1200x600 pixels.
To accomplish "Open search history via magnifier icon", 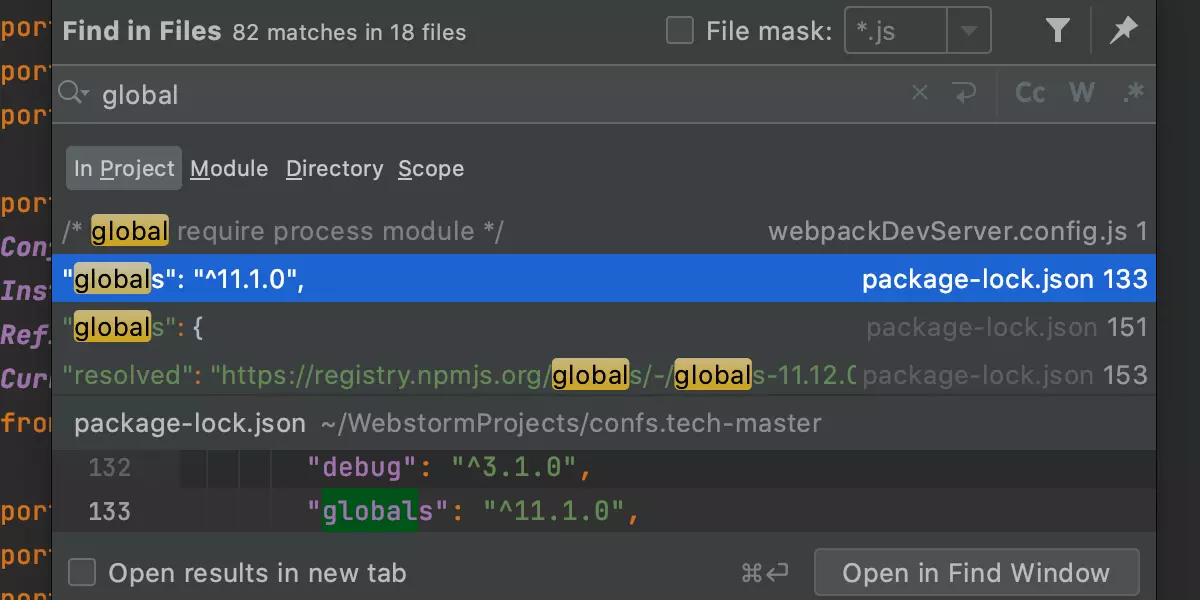I will click(x=74, y=93).
